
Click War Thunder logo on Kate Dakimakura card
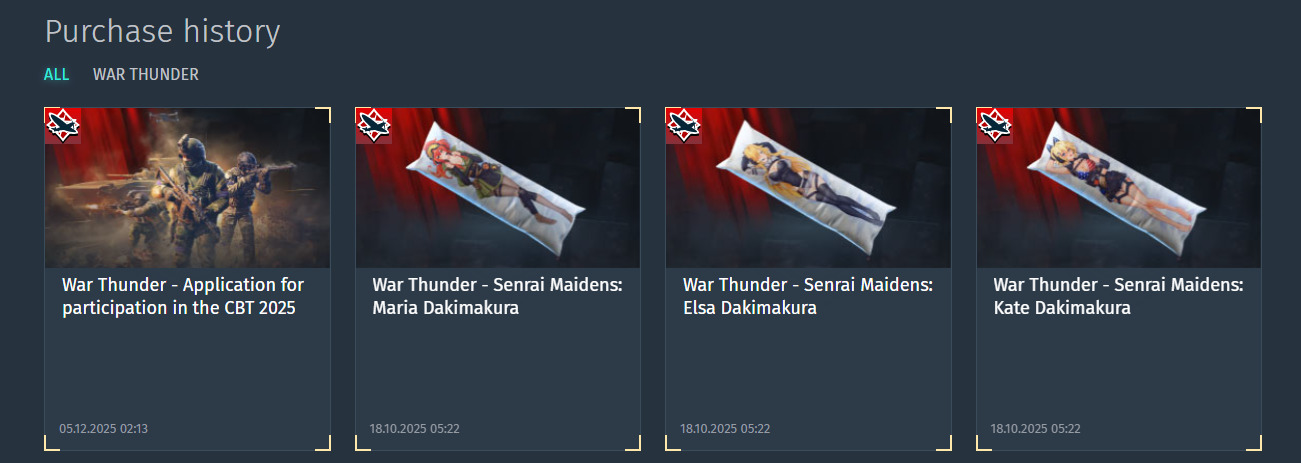coord(995,126)
